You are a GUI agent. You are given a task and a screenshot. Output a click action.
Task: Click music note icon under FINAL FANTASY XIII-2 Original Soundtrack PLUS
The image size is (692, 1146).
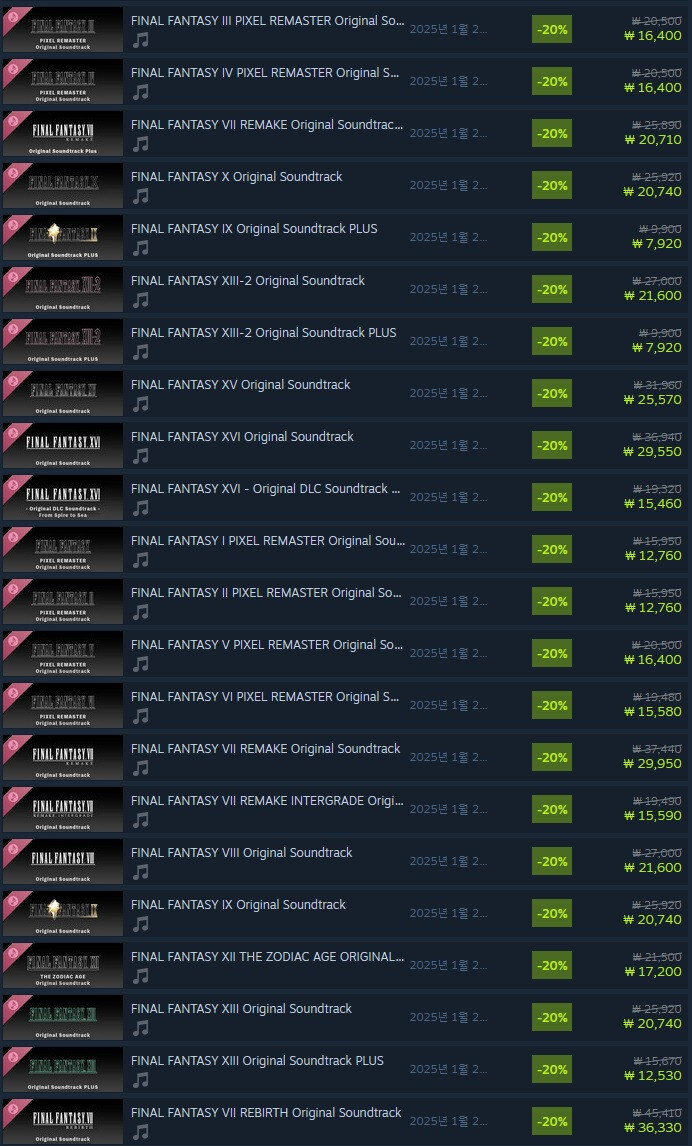[x=140, y=352]
